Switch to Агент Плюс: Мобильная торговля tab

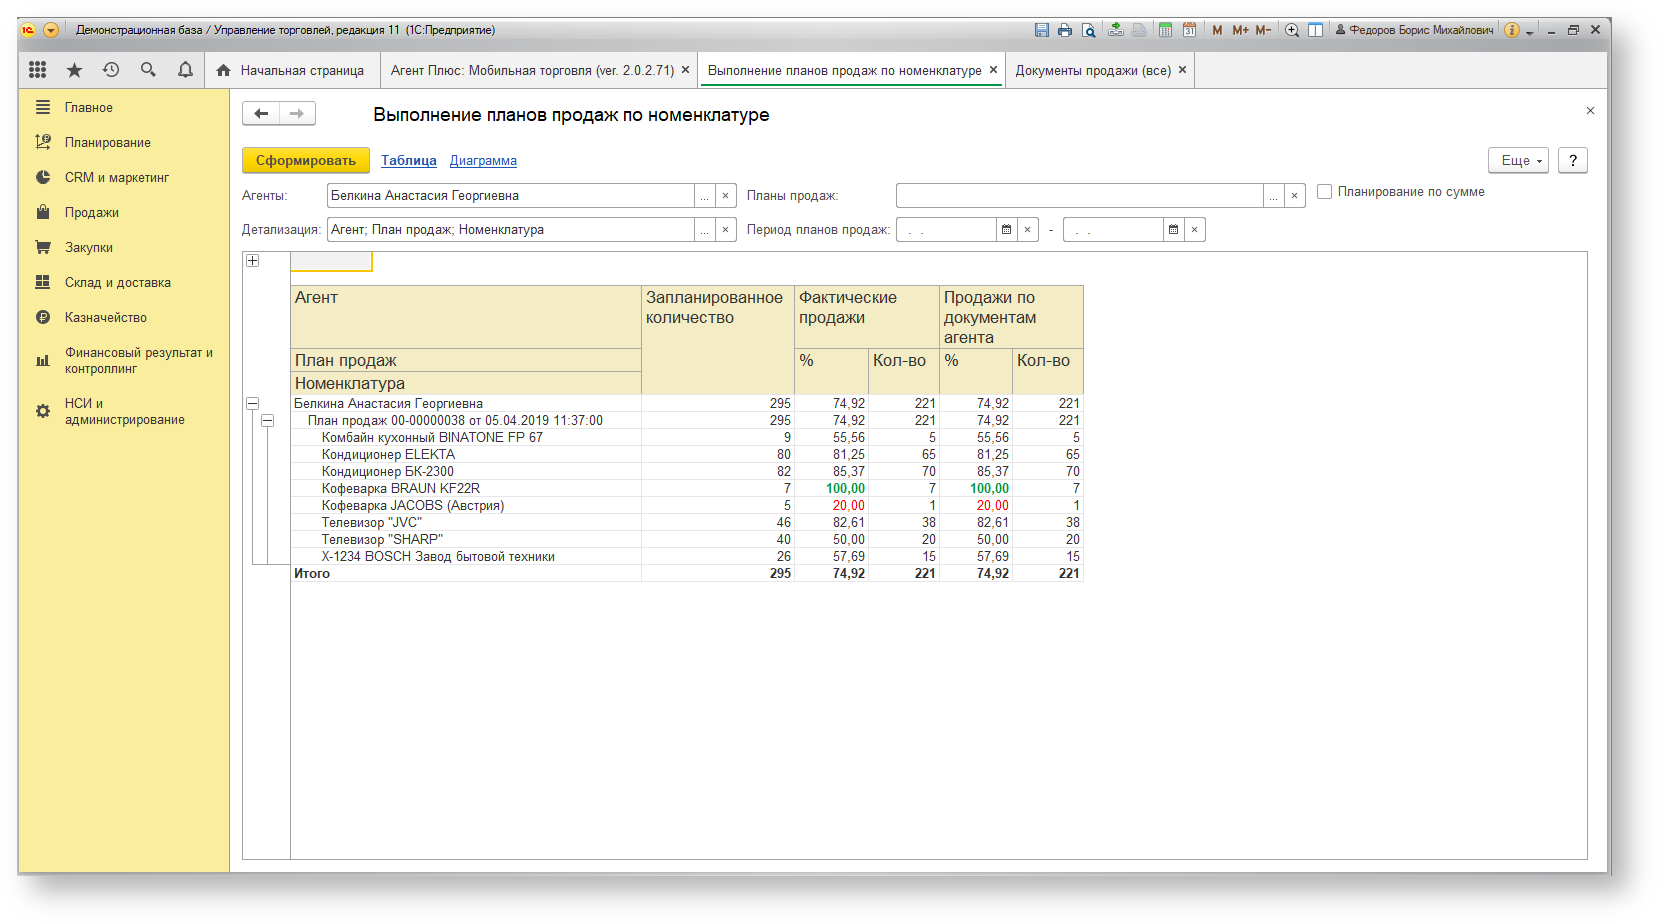click(532, 70)
